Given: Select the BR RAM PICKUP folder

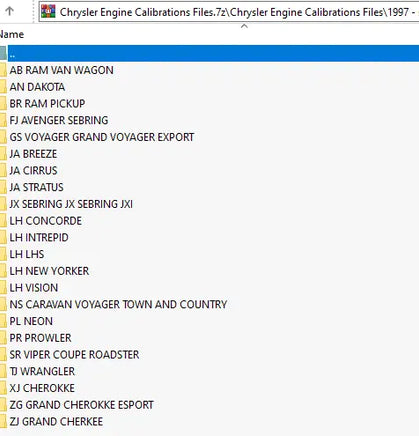Looking at the screenshot, I should [x=47, y=104].
